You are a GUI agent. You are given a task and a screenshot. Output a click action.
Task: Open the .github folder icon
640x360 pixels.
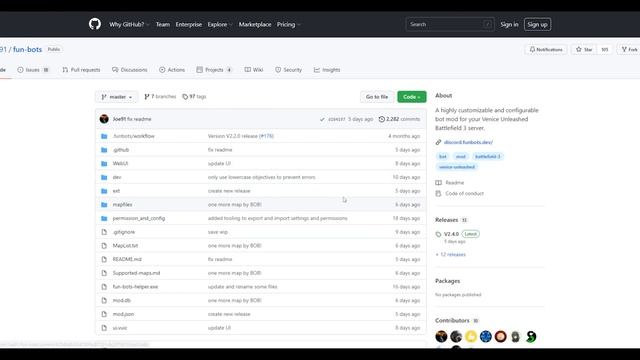click(x=104, y=150)
